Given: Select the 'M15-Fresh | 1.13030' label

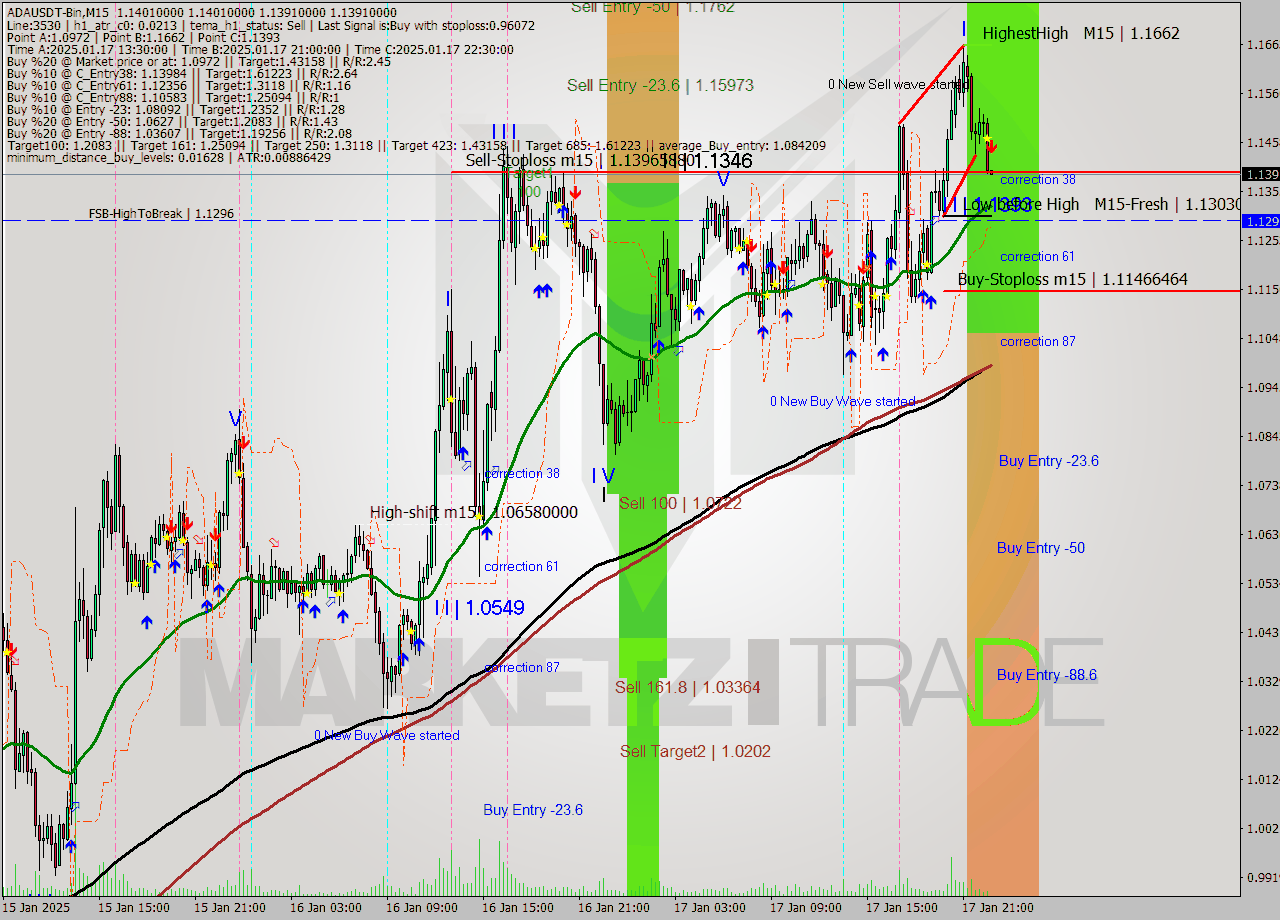Looking at the screenshot, I should (x=1168, y=204).
